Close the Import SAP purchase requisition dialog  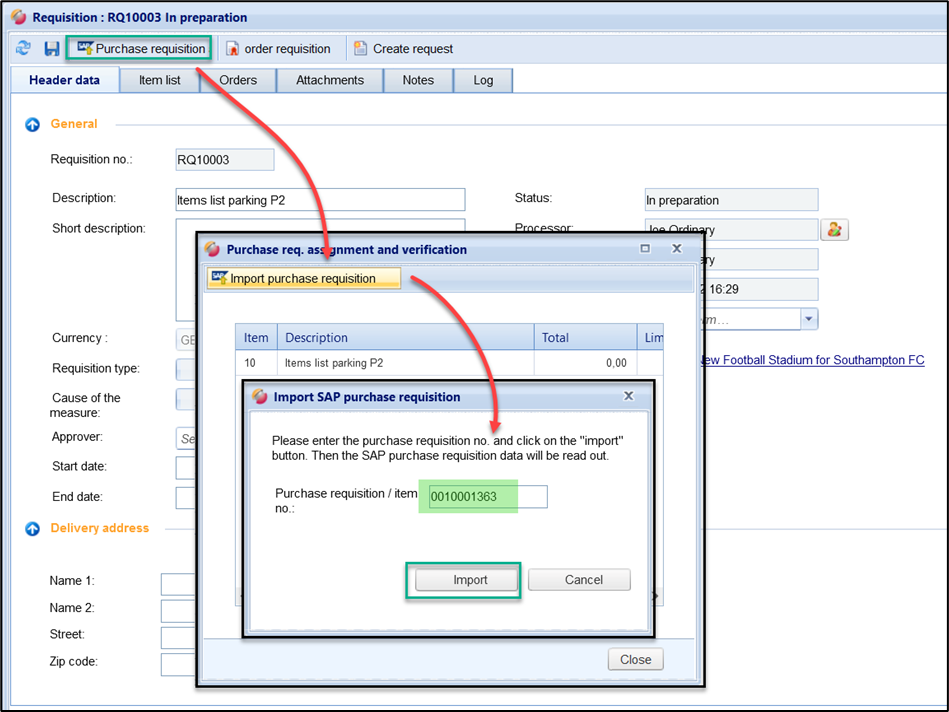[629, 396]
